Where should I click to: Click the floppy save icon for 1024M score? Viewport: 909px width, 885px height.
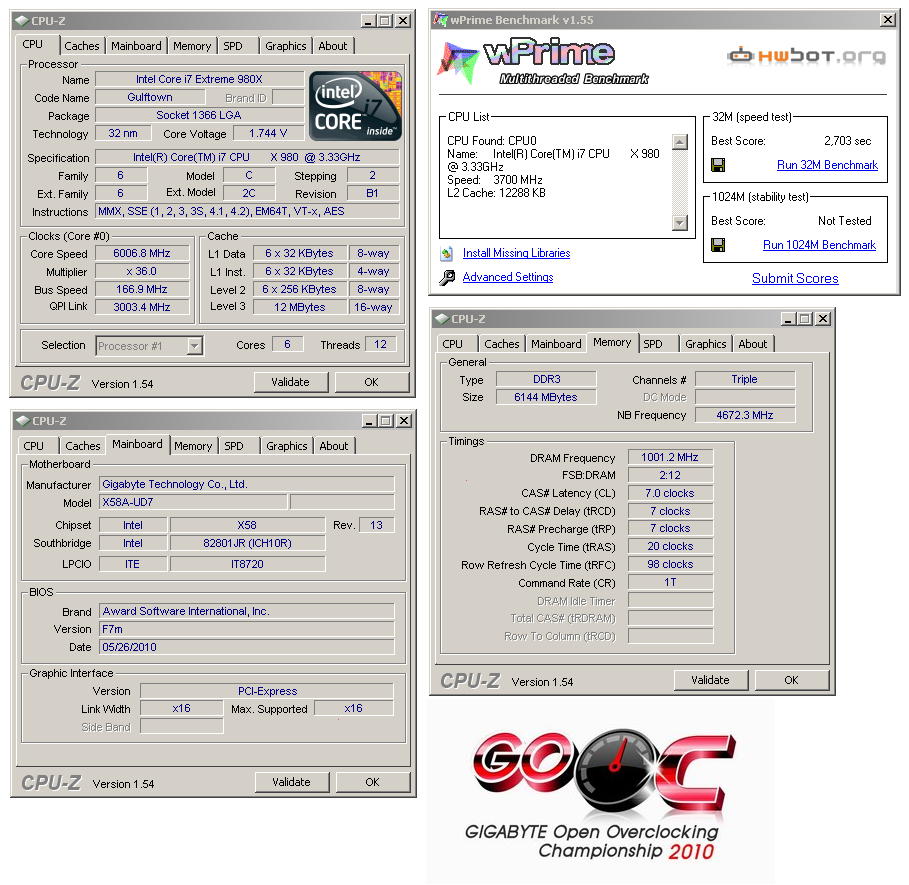click(x=718, y=245)
